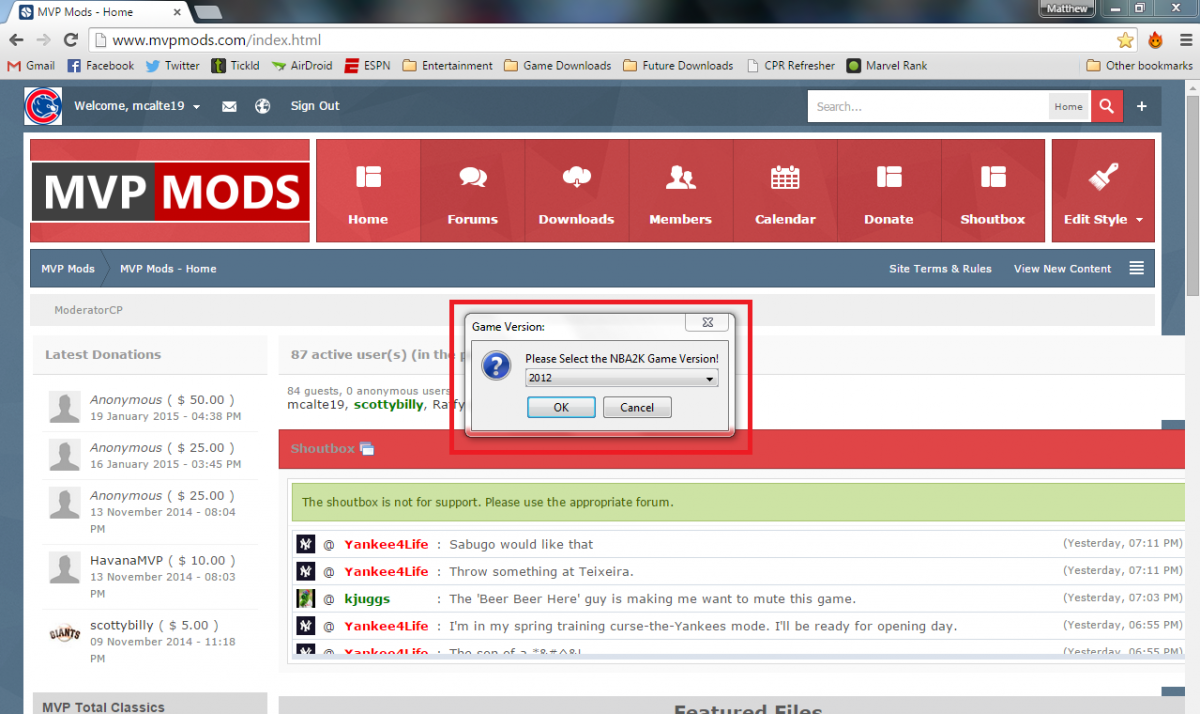Click the red search magnifier button
1200x714 pixels.
tap(1107, 106)
